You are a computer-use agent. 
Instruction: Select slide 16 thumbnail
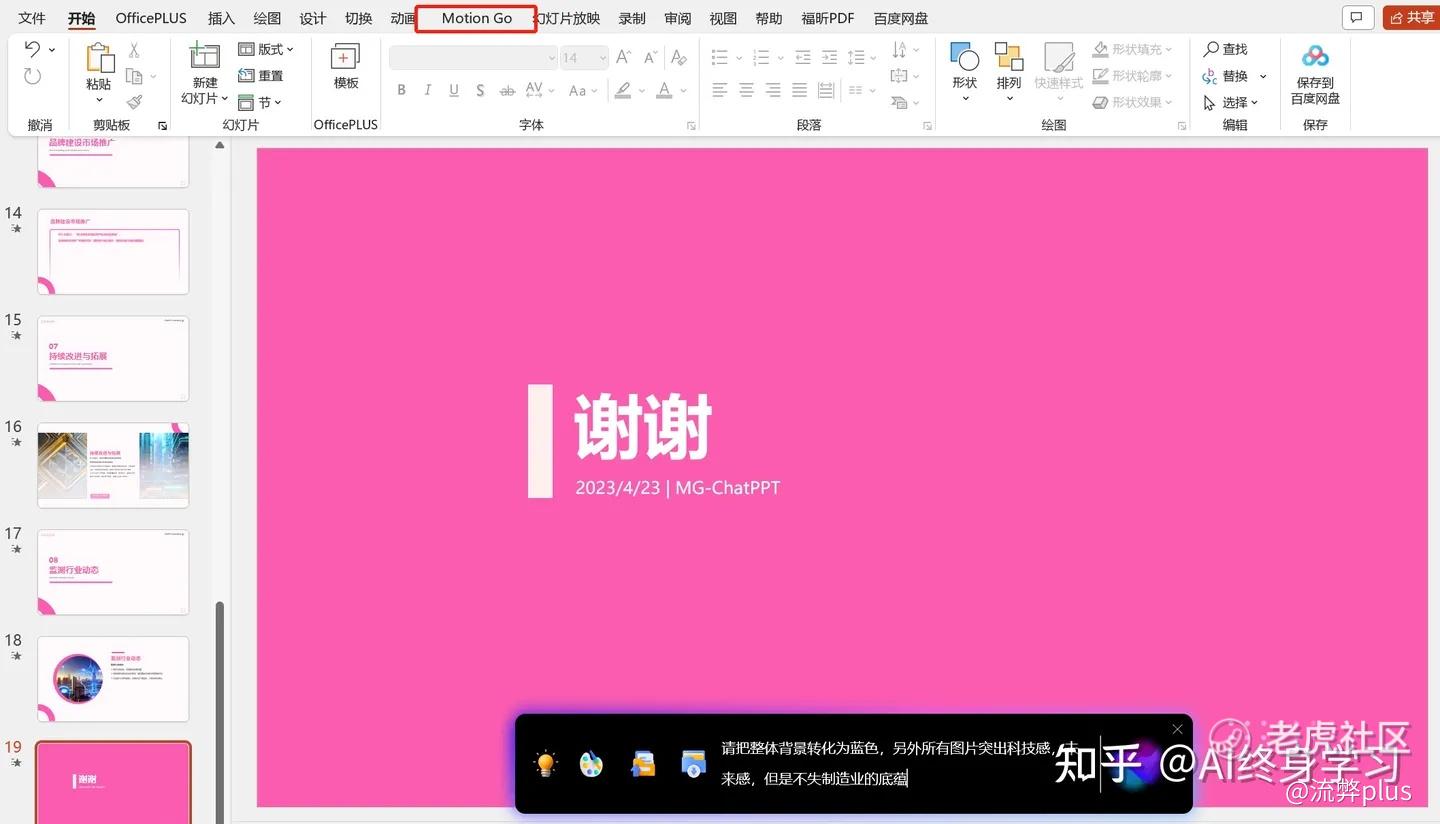click(113, 465)
